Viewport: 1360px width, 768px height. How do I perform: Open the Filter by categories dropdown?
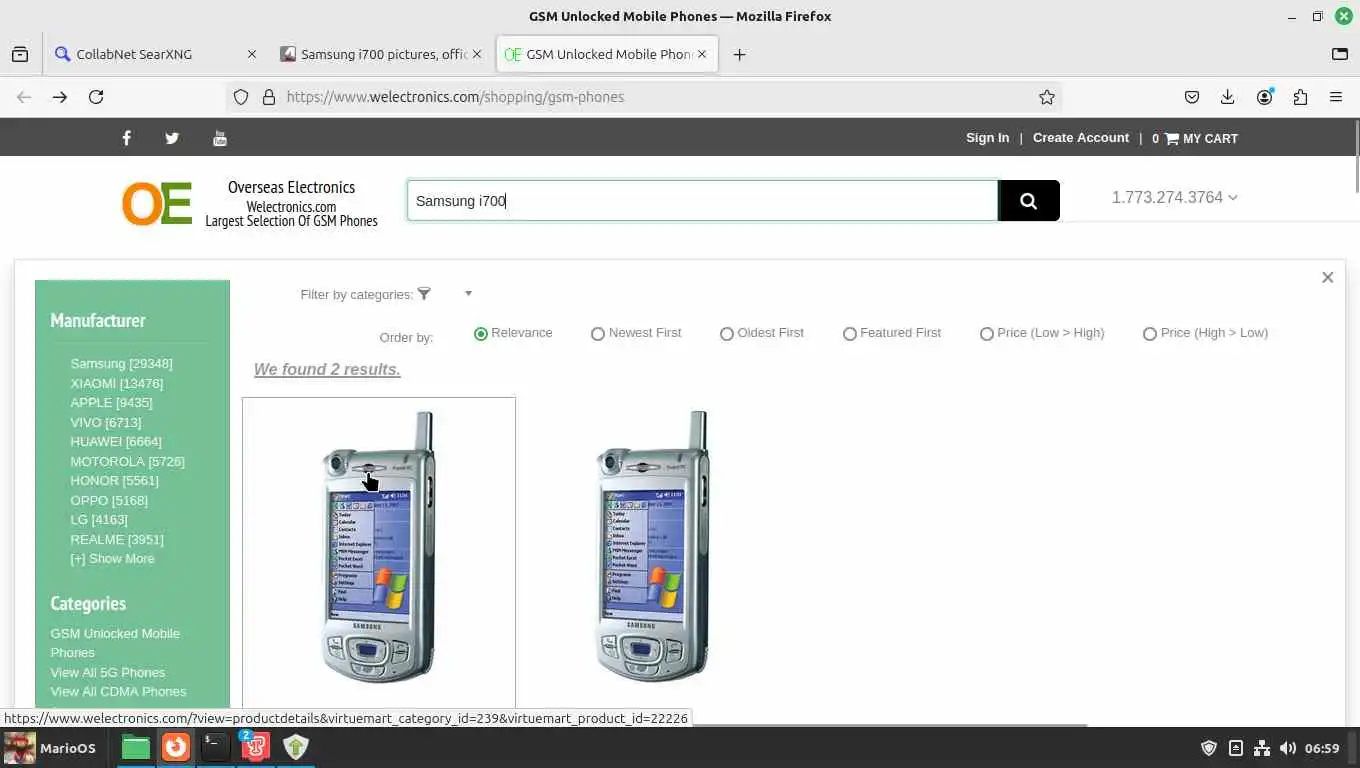click(x=468, y=294)
